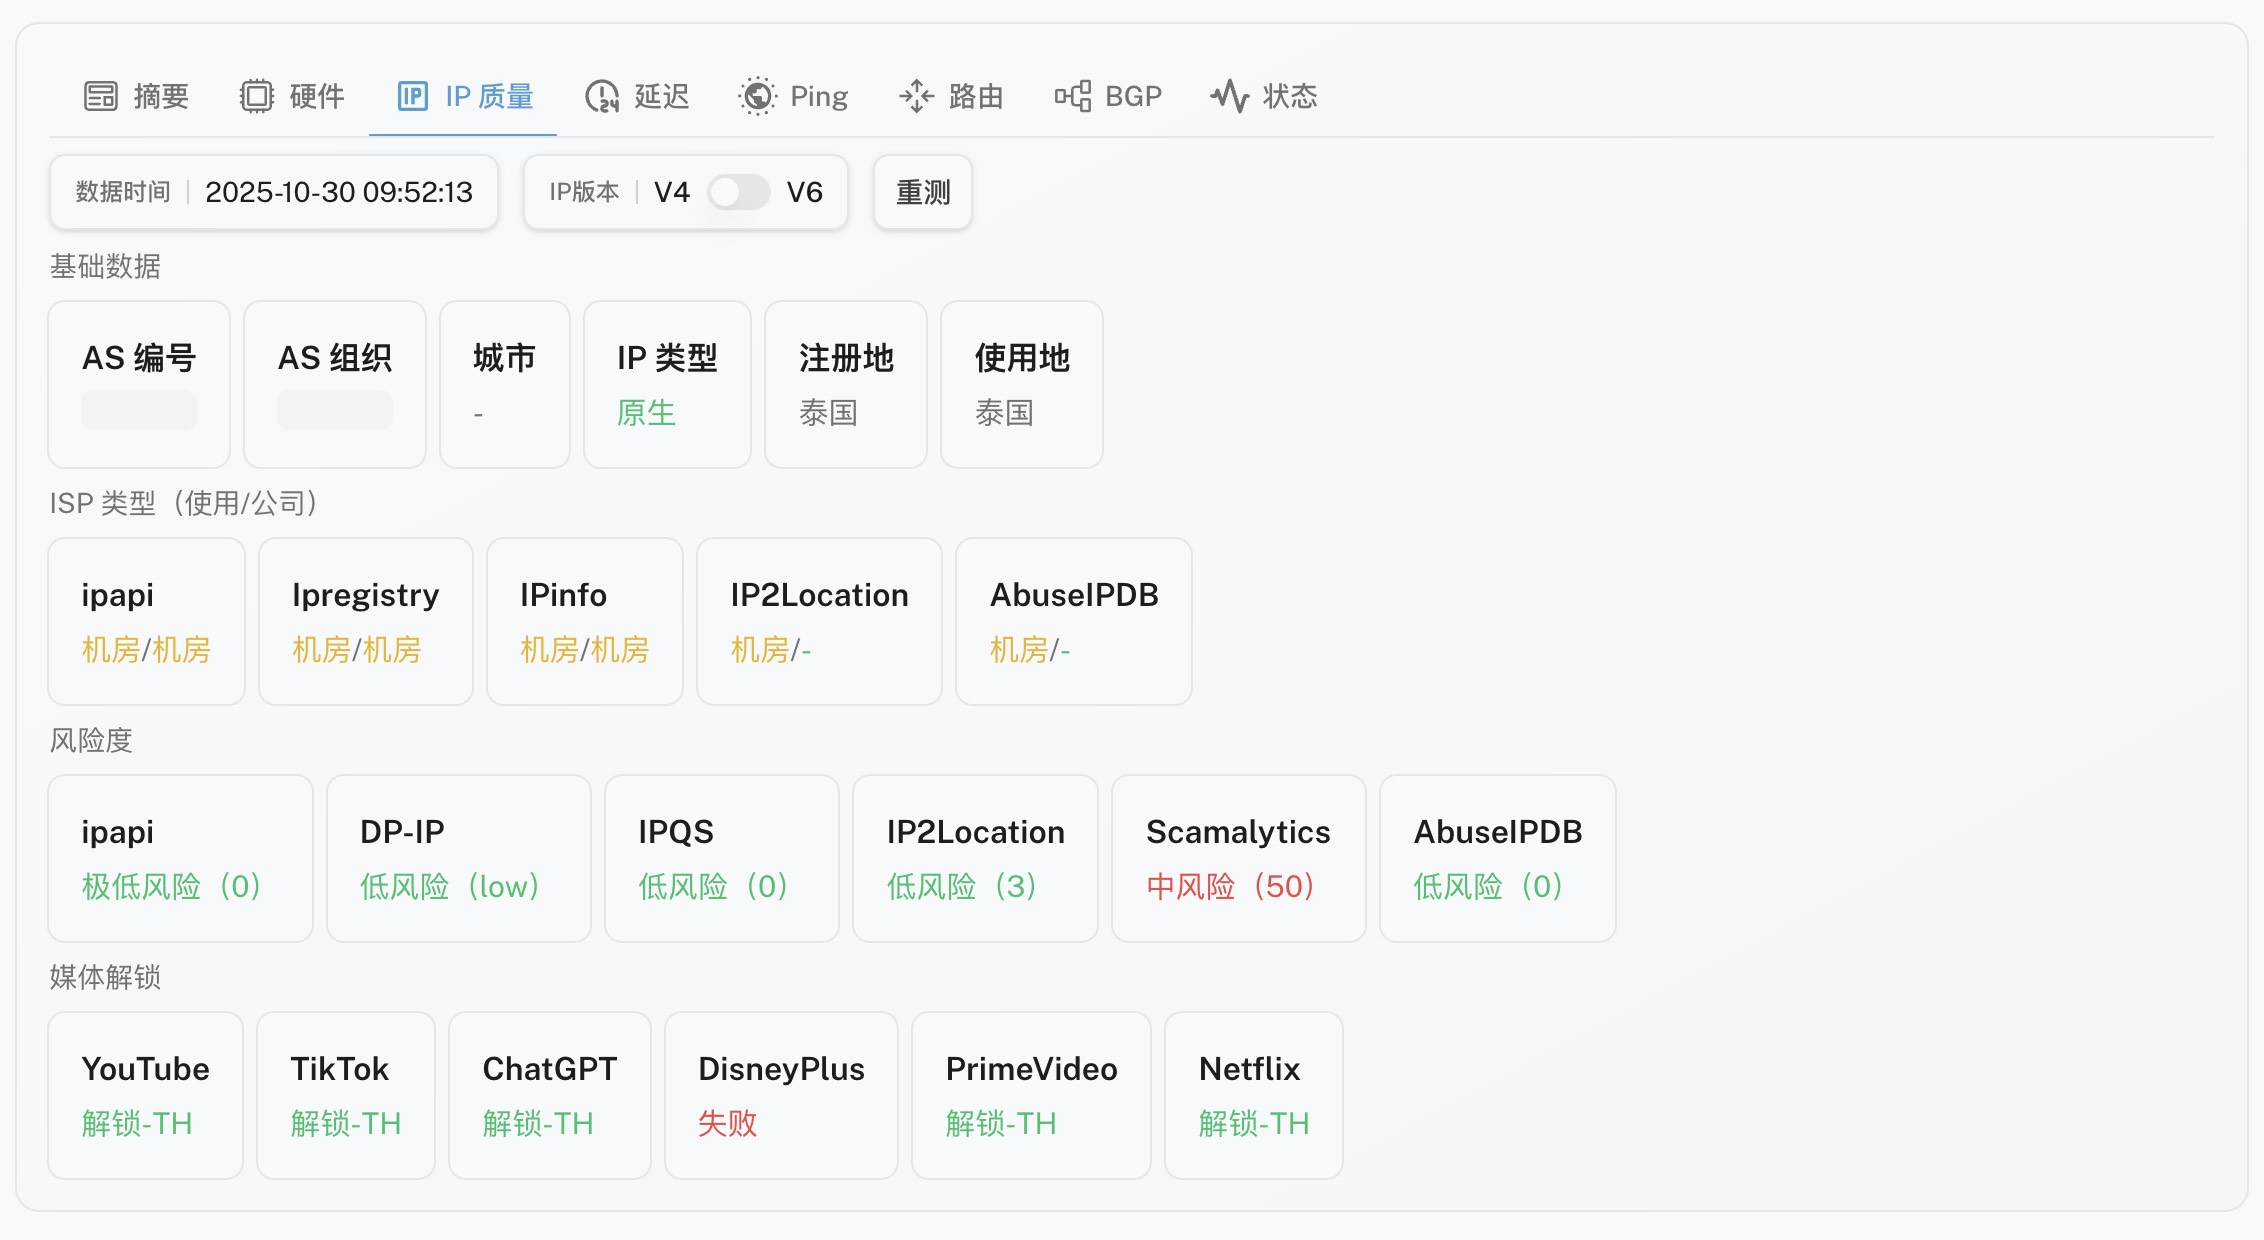2264x1240 pixels.
Task: Select the IP 类型 原生 card
Action: click(x=667, y=384)
